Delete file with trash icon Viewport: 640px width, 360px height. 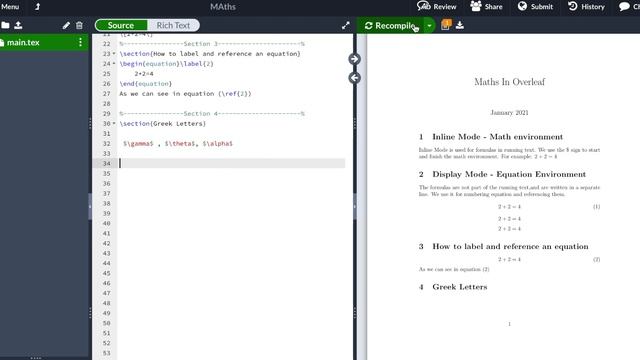point(79,25)
